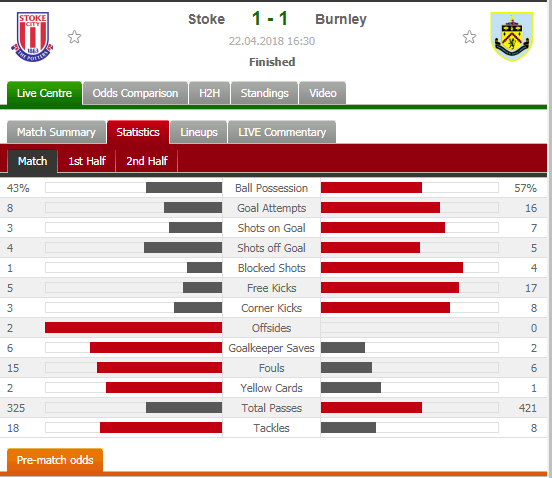Switch to the Lineups tab
This screenshot has width=552, height=478.
coord(199,132)
